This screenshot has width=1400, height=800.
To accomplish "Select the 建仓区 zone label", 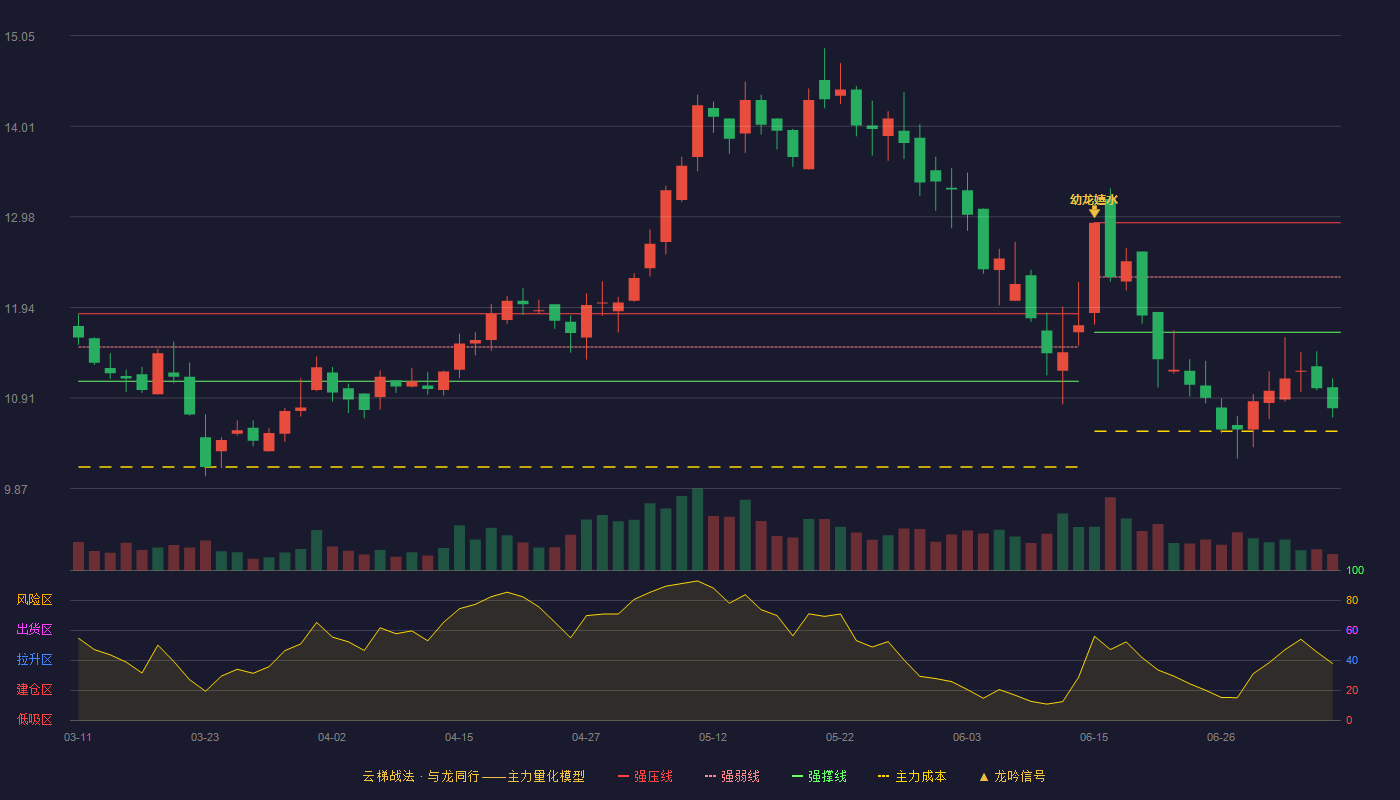I will (34, 690).
